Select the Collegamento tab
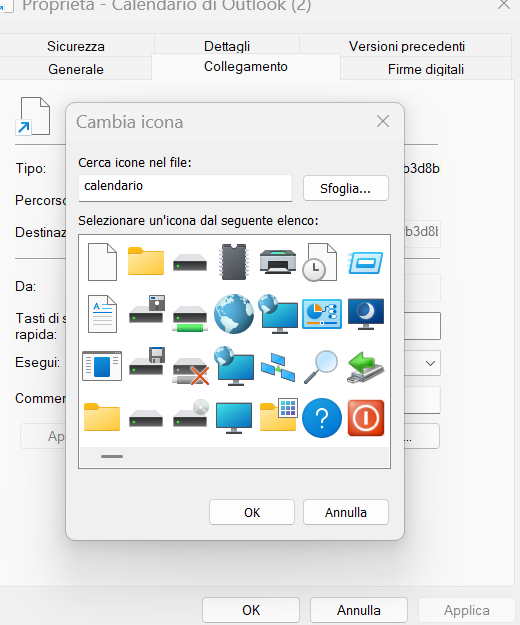Image resolution: width=520 pixels, height=625 pixels. pyautogui.click(x=245, y=67)
